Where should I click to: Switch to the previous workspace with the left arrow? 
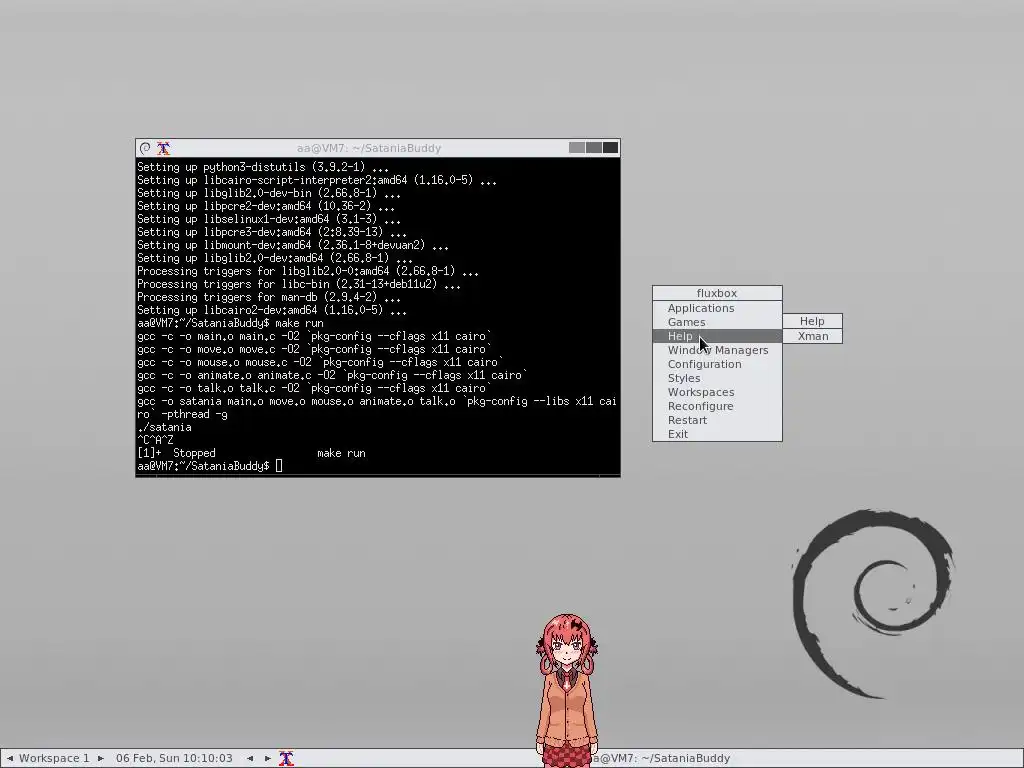click(x=9, y=758)
